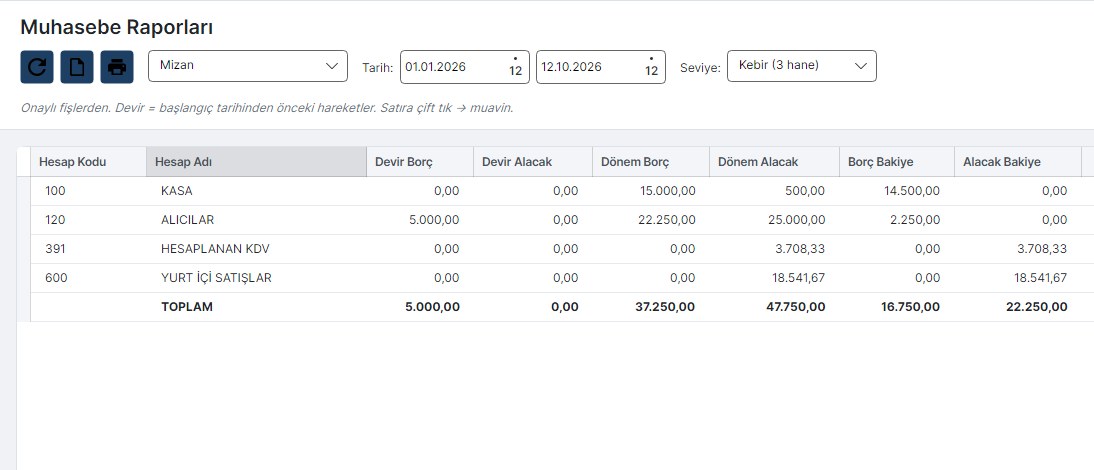1094x470 pixels.
Task: Click the print report icon
Action: point(117,67)
